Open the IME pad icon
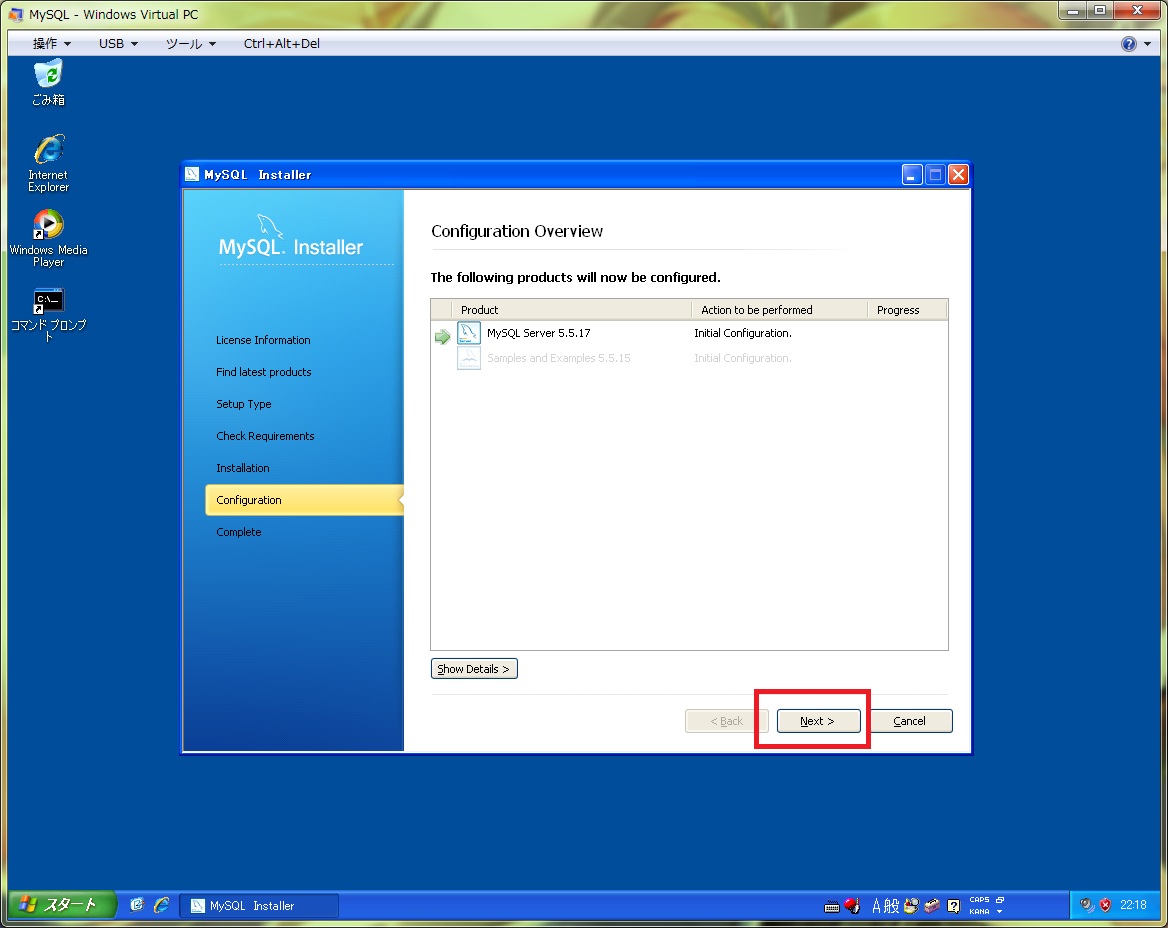Screen dimensions: 1168x928 coord(911,906)
